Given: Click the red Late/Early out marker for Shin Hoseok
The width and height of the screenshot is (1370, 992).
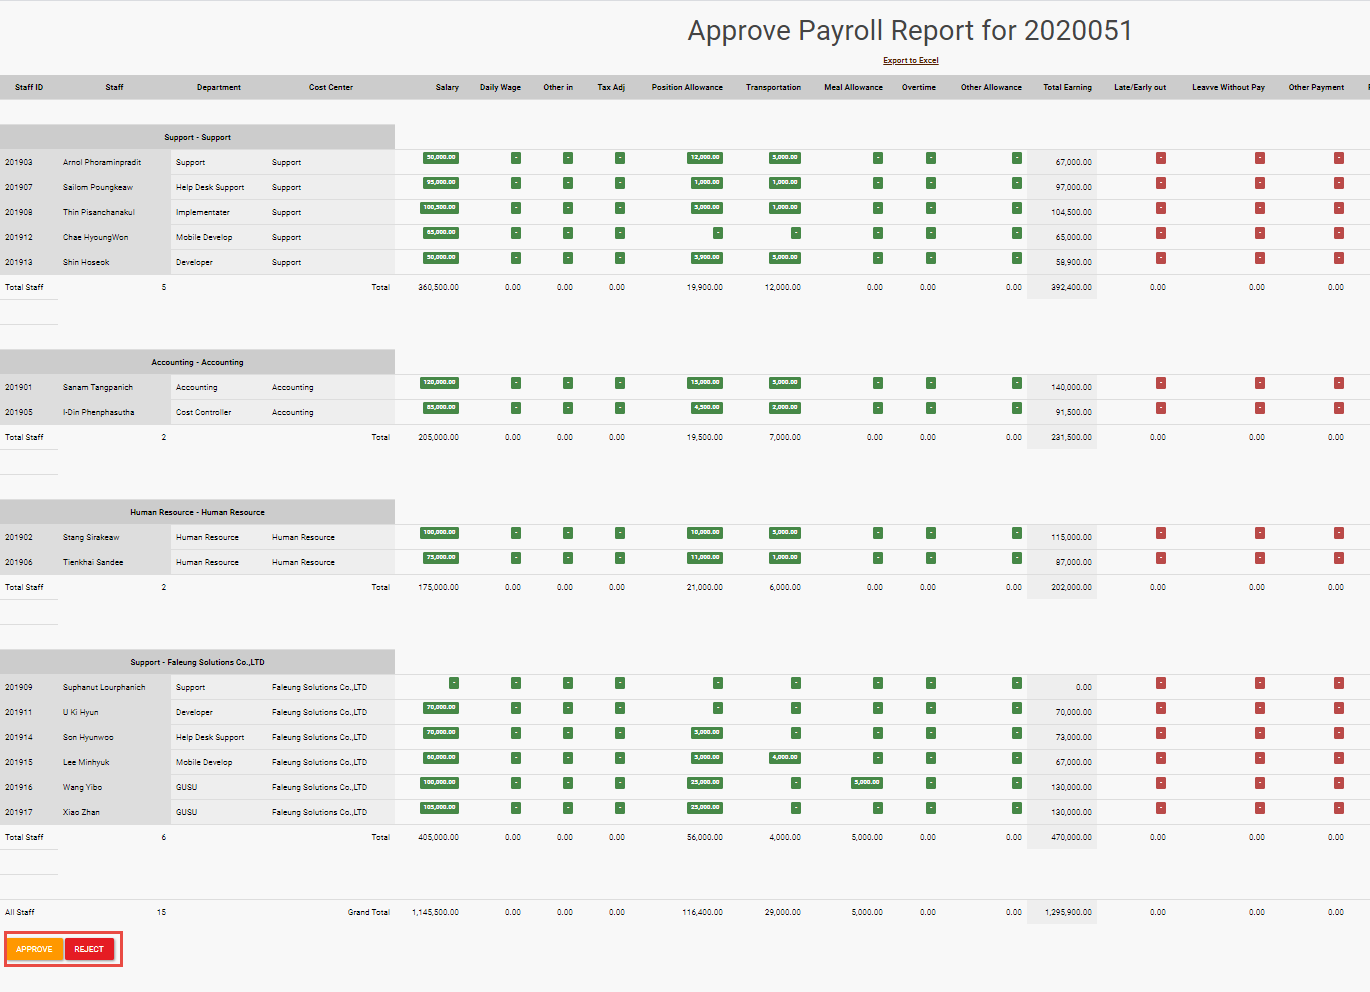Looking at the screenshot, I should 1160,257.
